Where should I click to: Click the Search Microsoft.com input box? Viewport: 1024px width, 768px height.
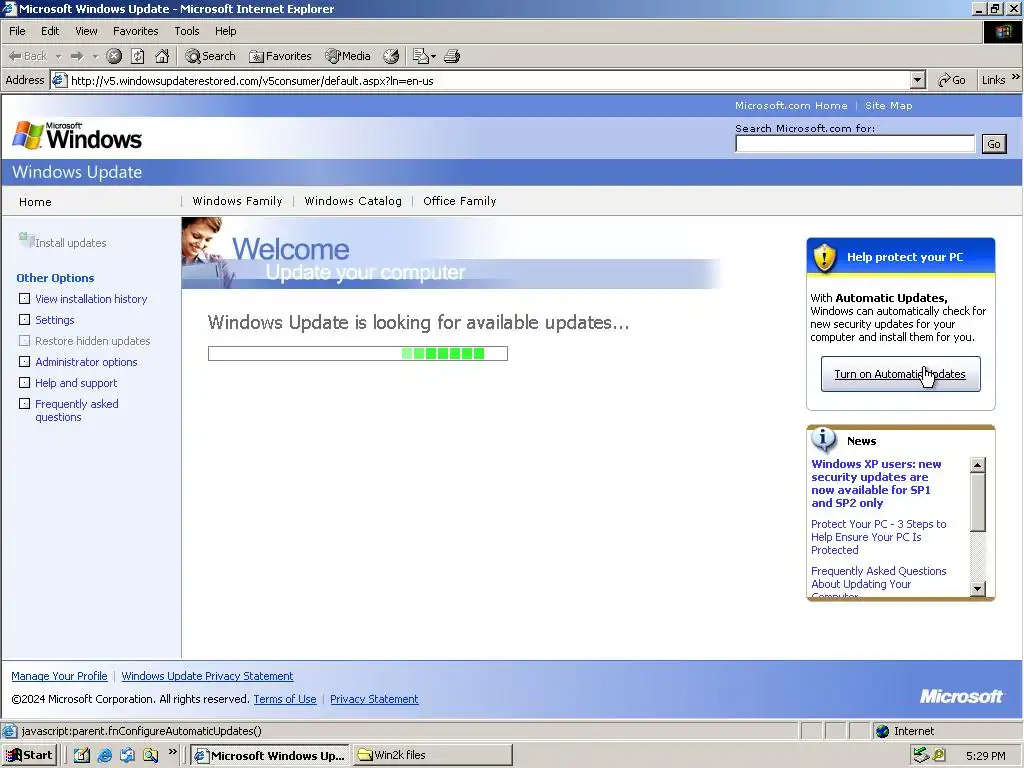(x=855, y=144)
